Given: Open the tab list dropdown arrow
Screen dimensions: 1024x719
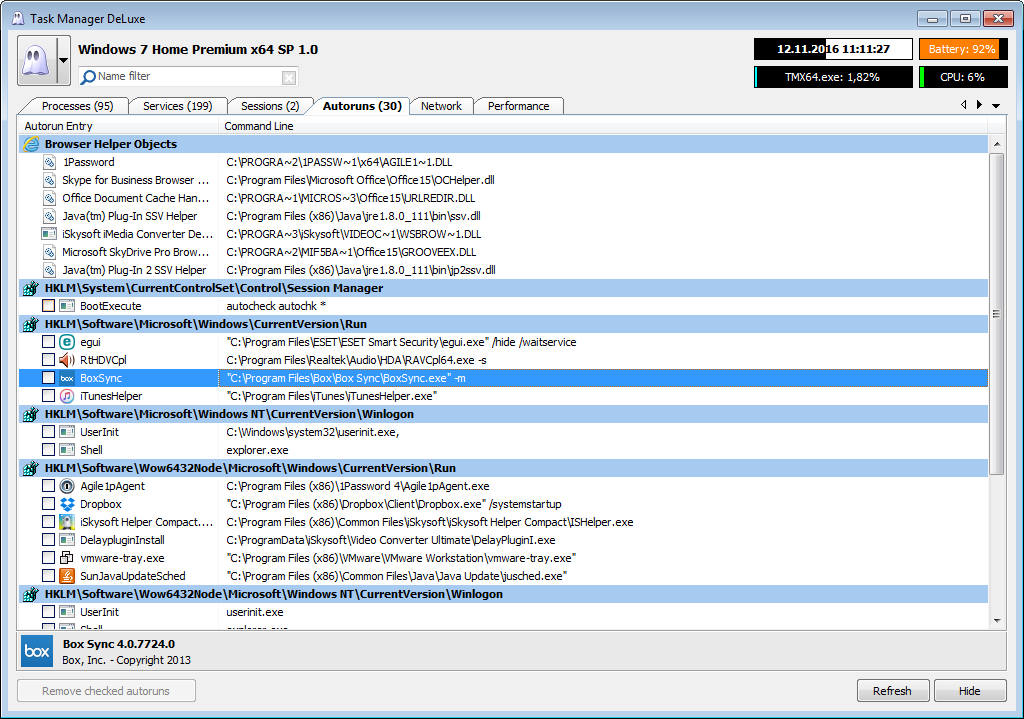Looking at the screenshot, I should pos(996,105).
